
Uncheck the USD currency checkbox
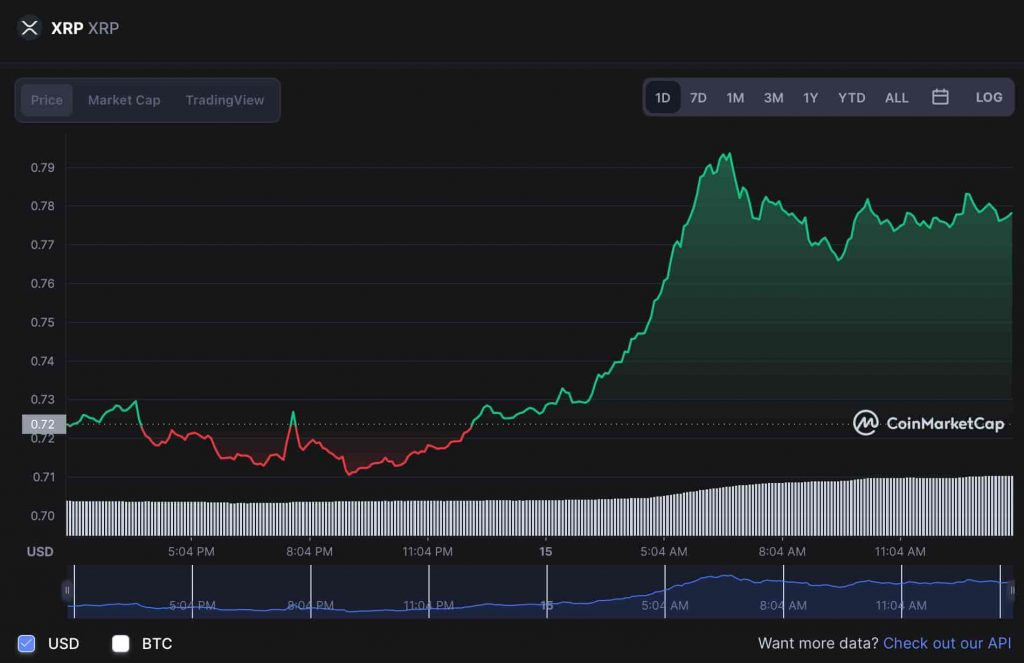[x=26, y=643]
